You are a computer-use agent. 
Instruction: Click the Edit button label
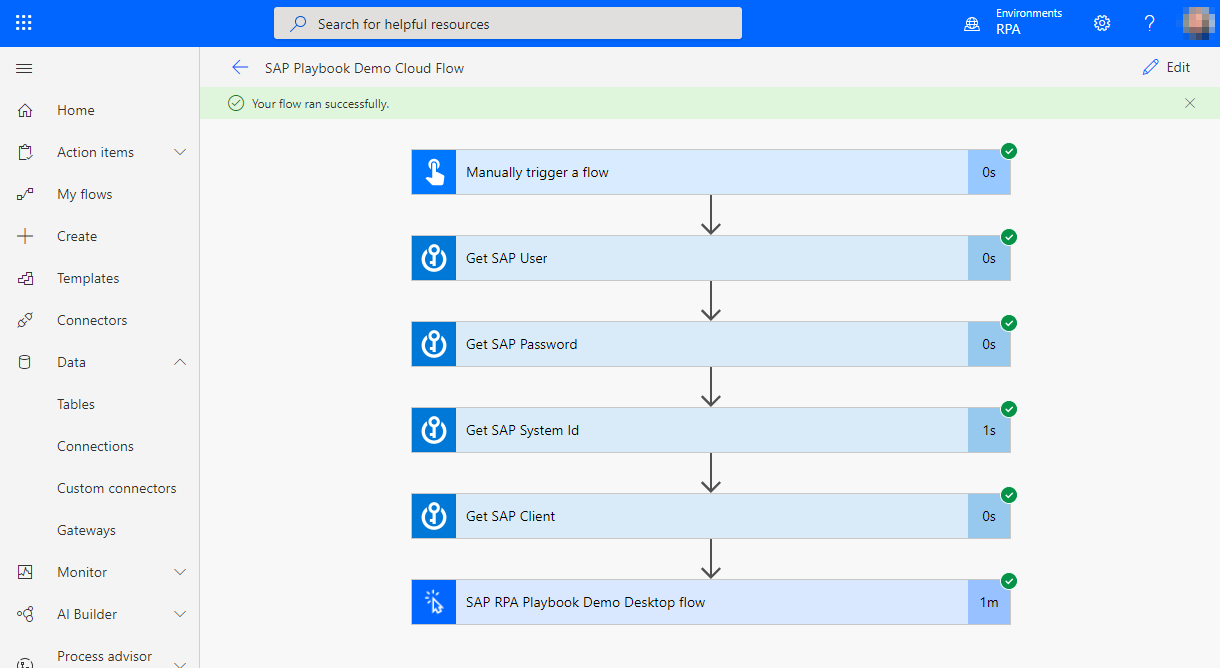(x=1178, y=67)
